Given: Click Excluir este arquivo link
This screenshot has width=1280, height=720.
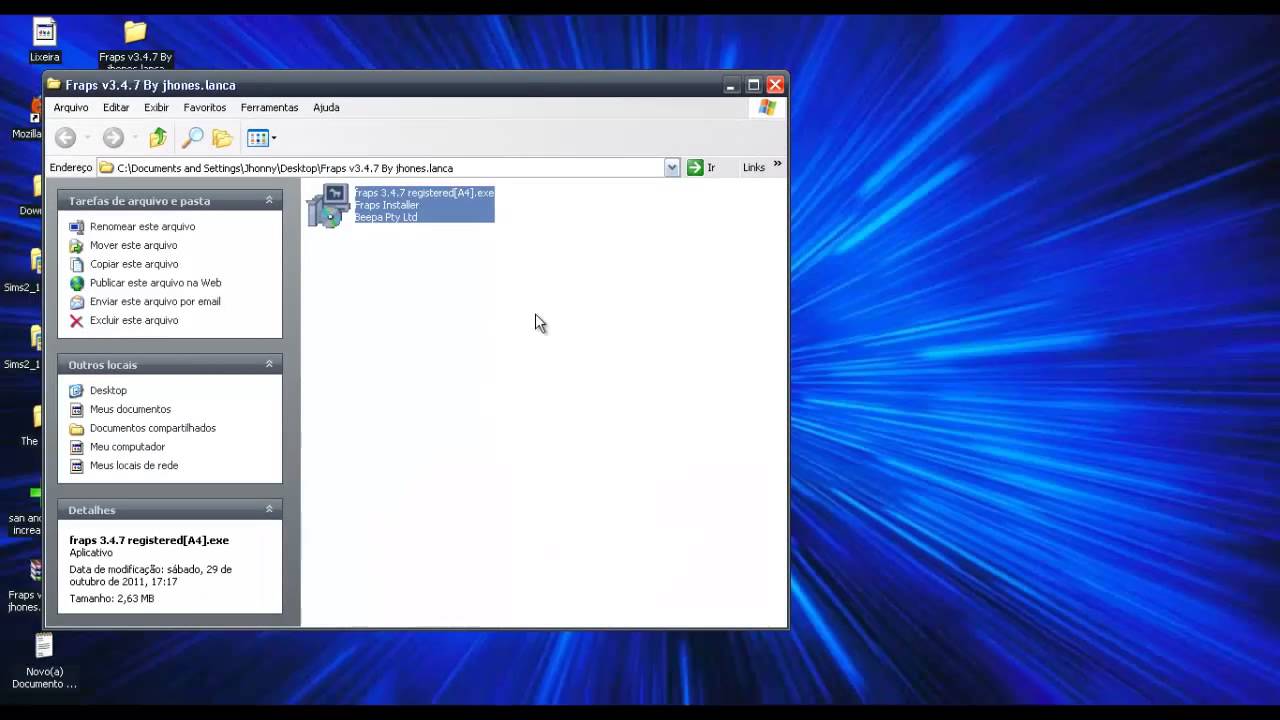Looking at the screenshot, I should click(134, 320).
